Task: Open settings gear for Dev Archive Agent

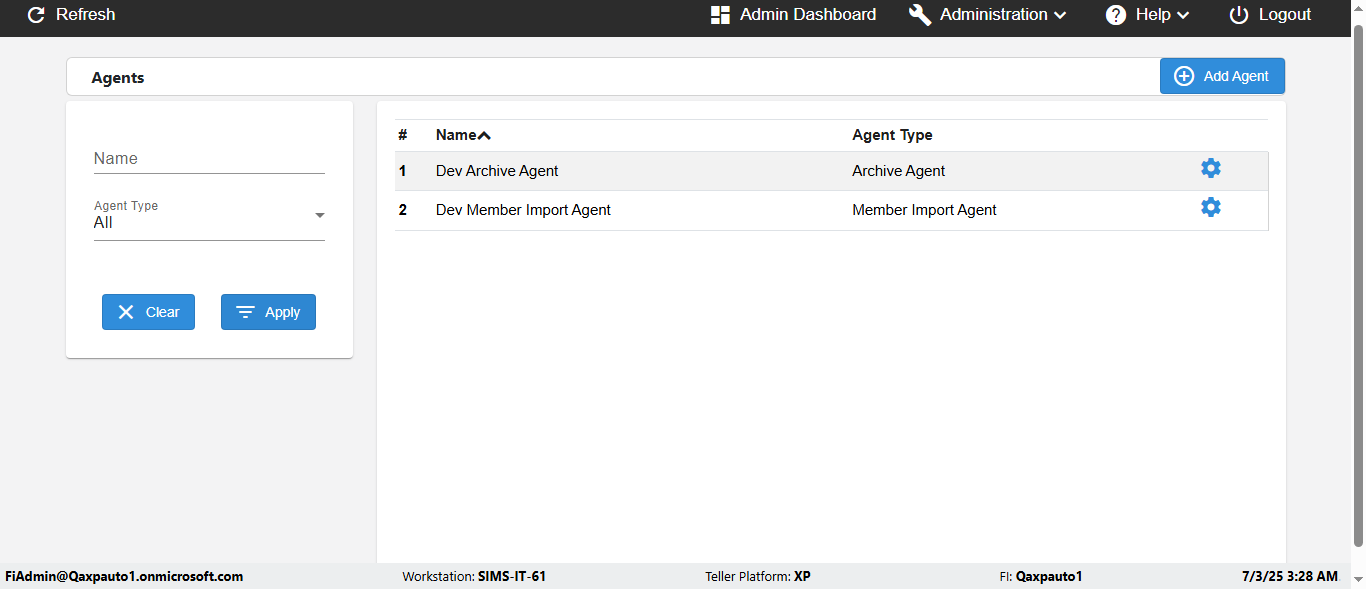Action: pos(1211,168)
